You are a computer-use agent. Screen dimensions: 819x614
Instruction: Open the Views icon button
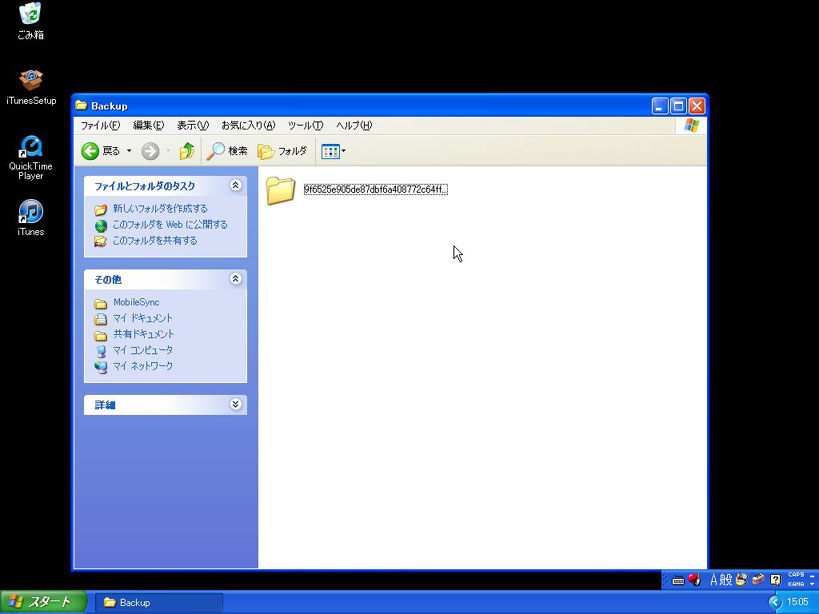point(331,152)
